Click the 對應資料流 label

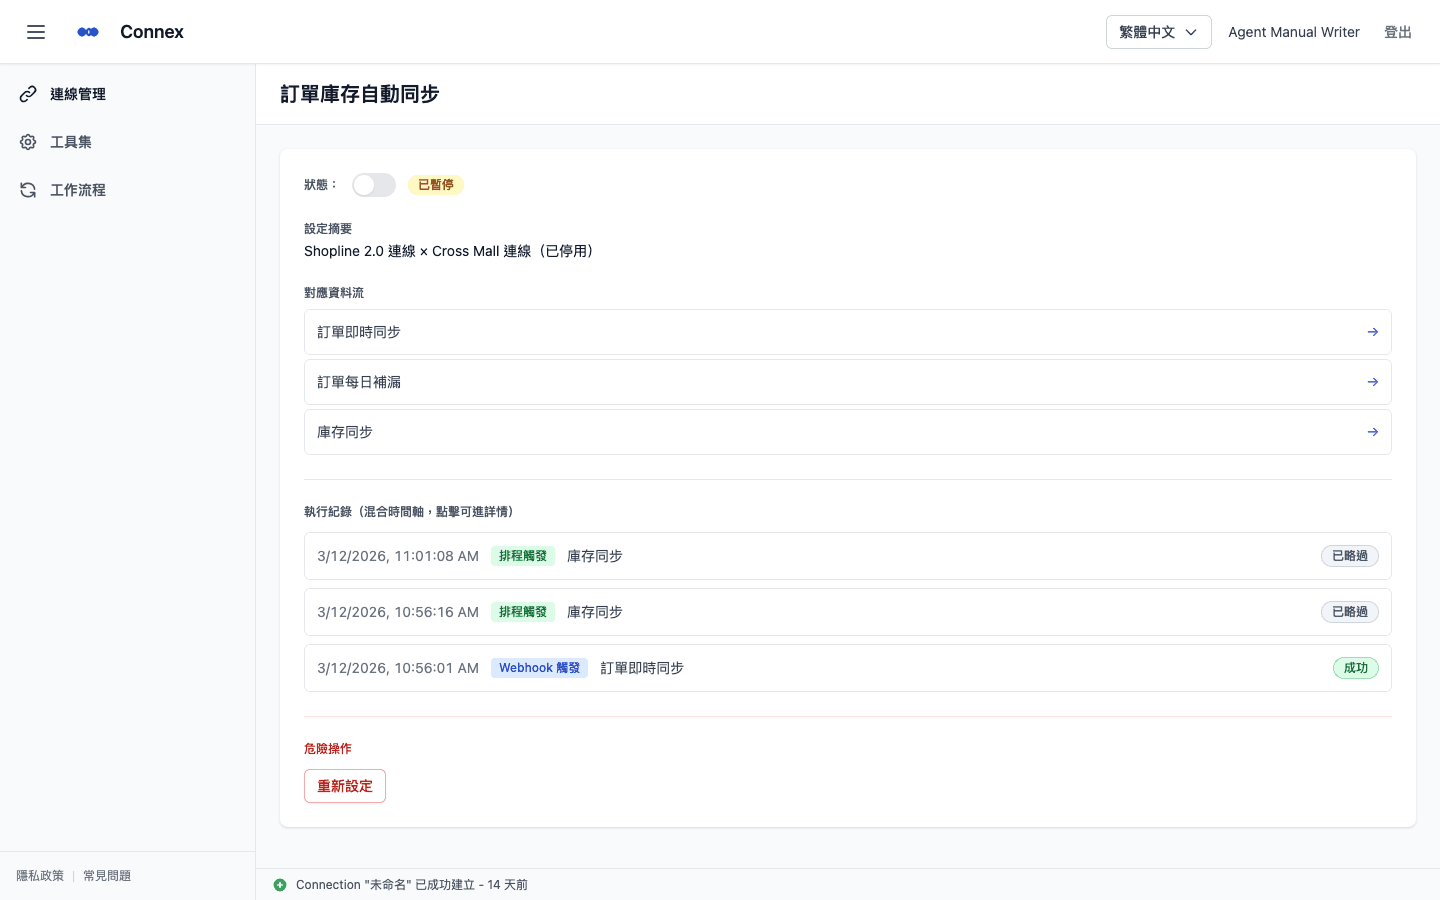tap(334, 293)
